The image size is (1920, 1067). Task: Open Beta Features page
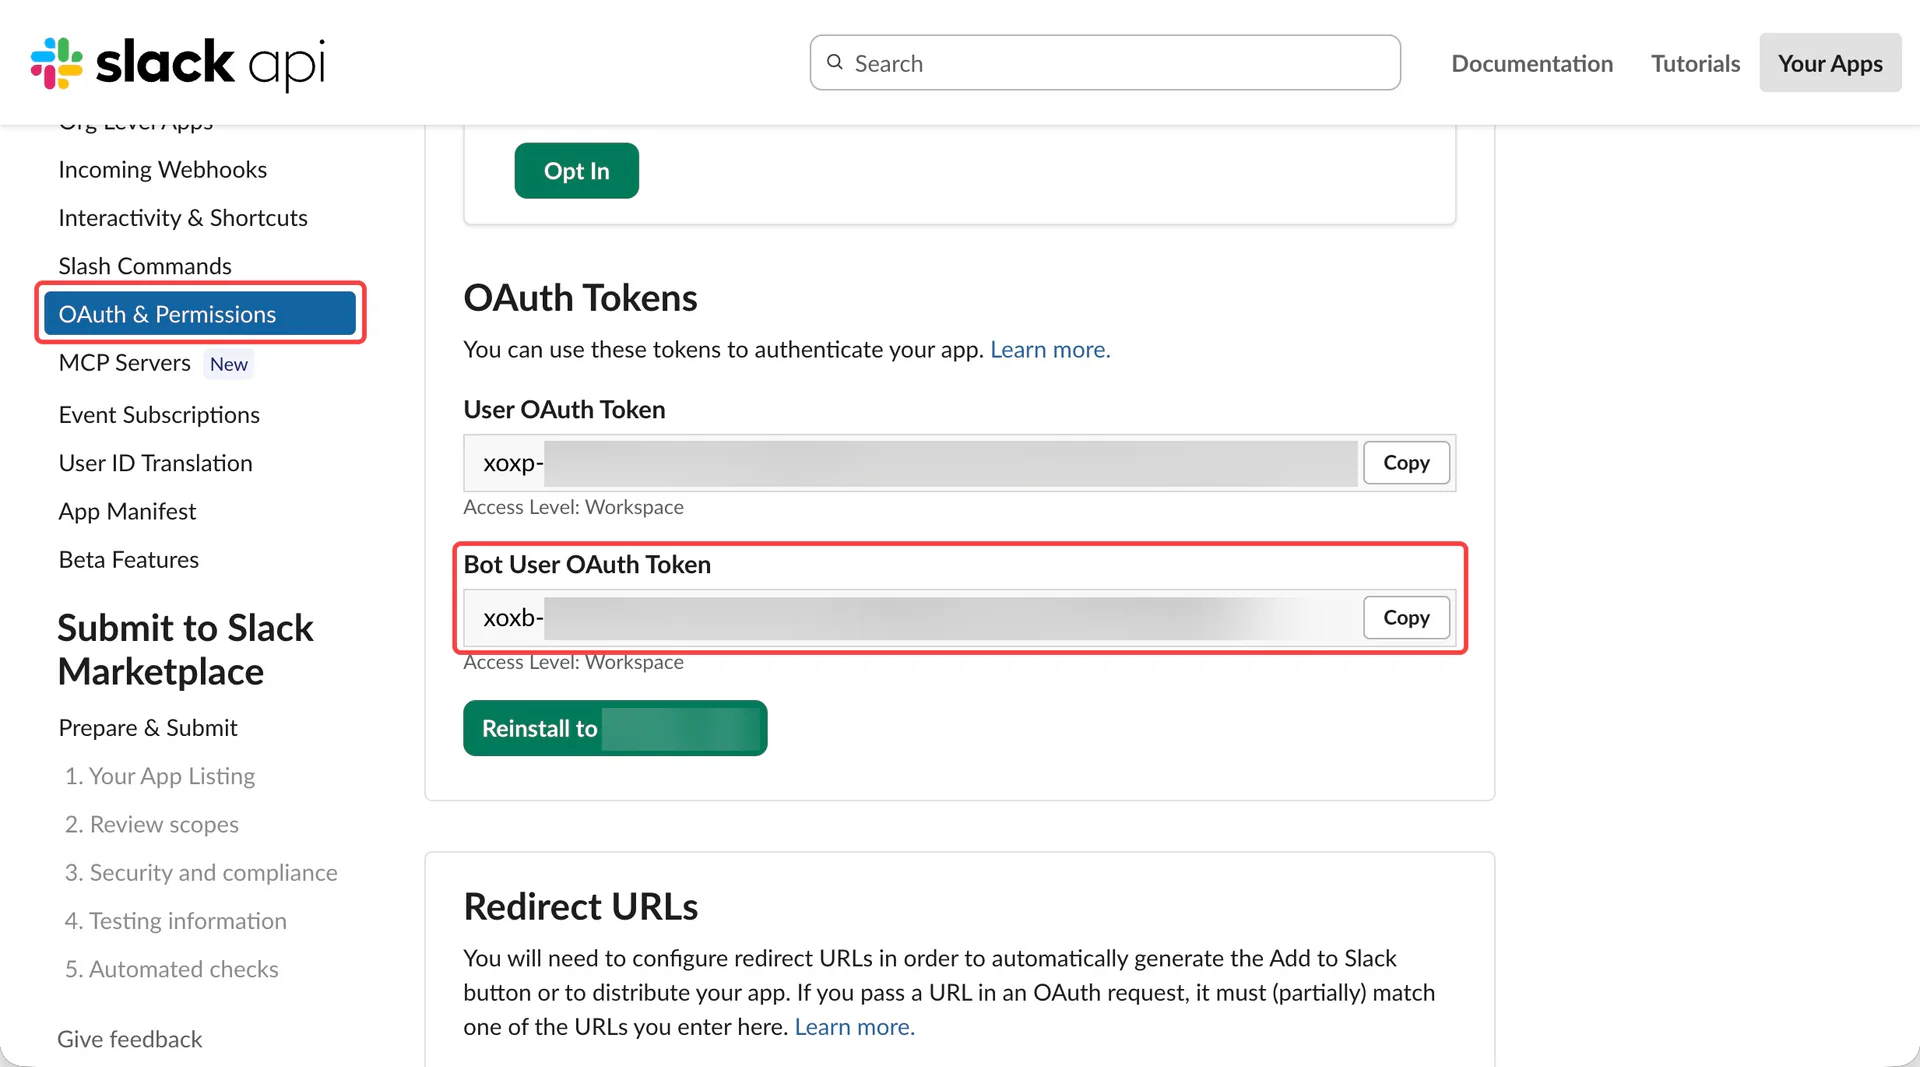pos(129,559)
